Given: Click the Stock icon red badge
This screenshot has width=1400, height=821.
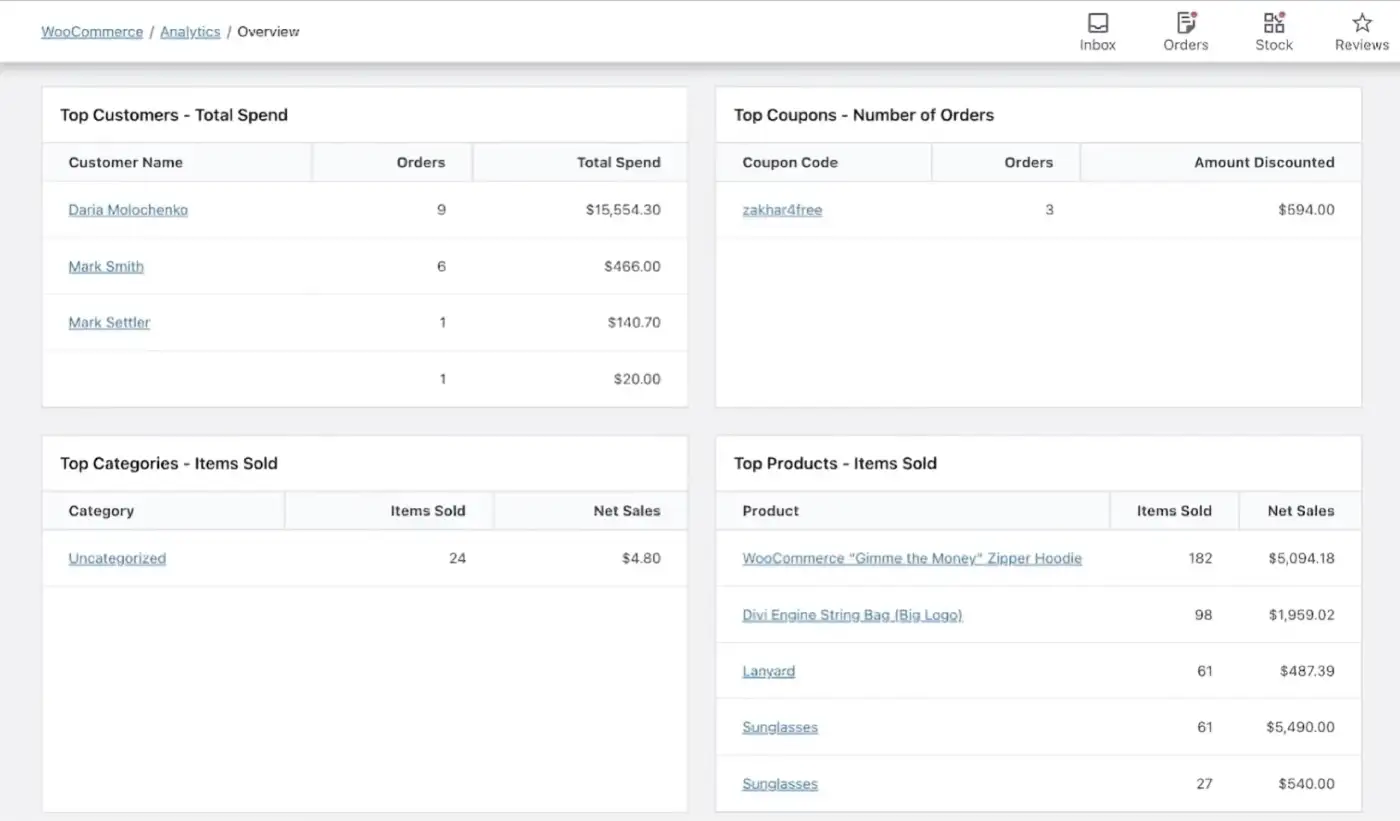Looking at the screenshot, I should 1284,13.
